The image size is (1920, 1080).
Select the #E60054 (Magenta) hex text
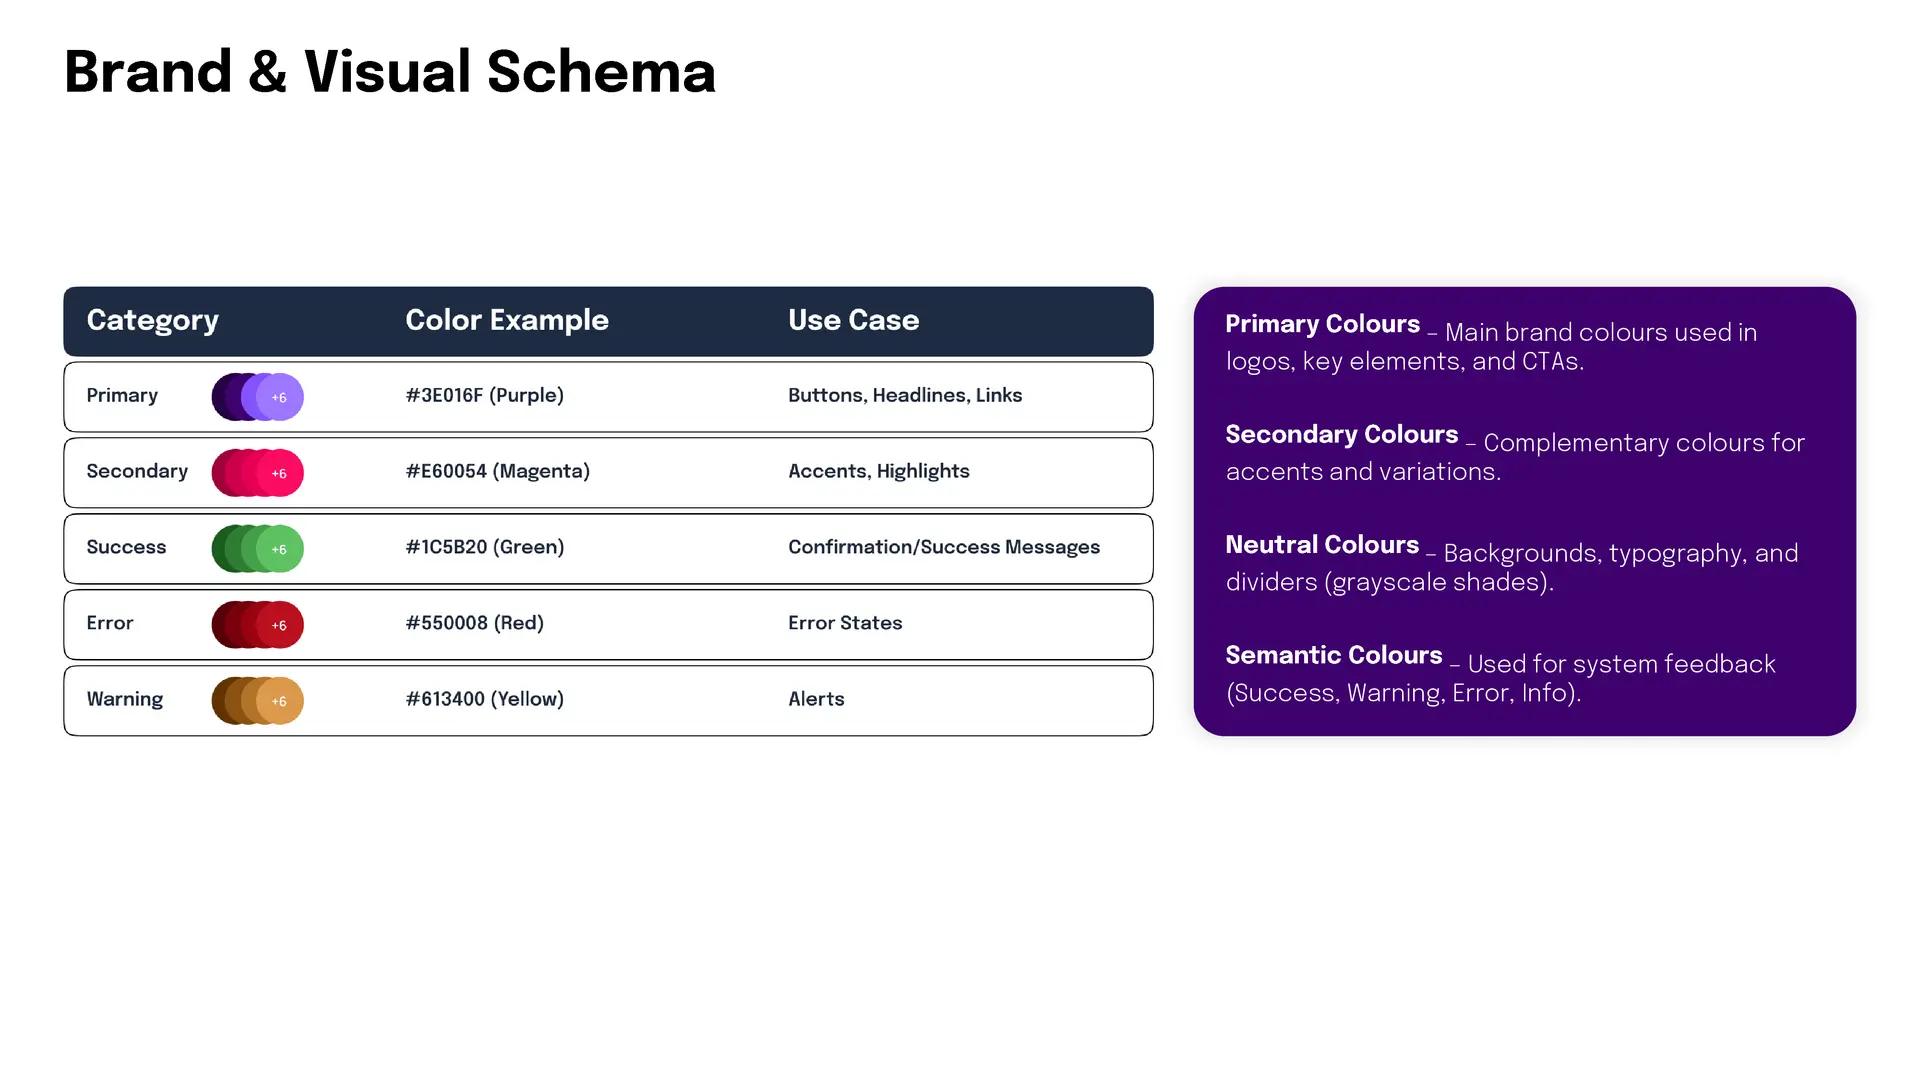click(498, 472)
